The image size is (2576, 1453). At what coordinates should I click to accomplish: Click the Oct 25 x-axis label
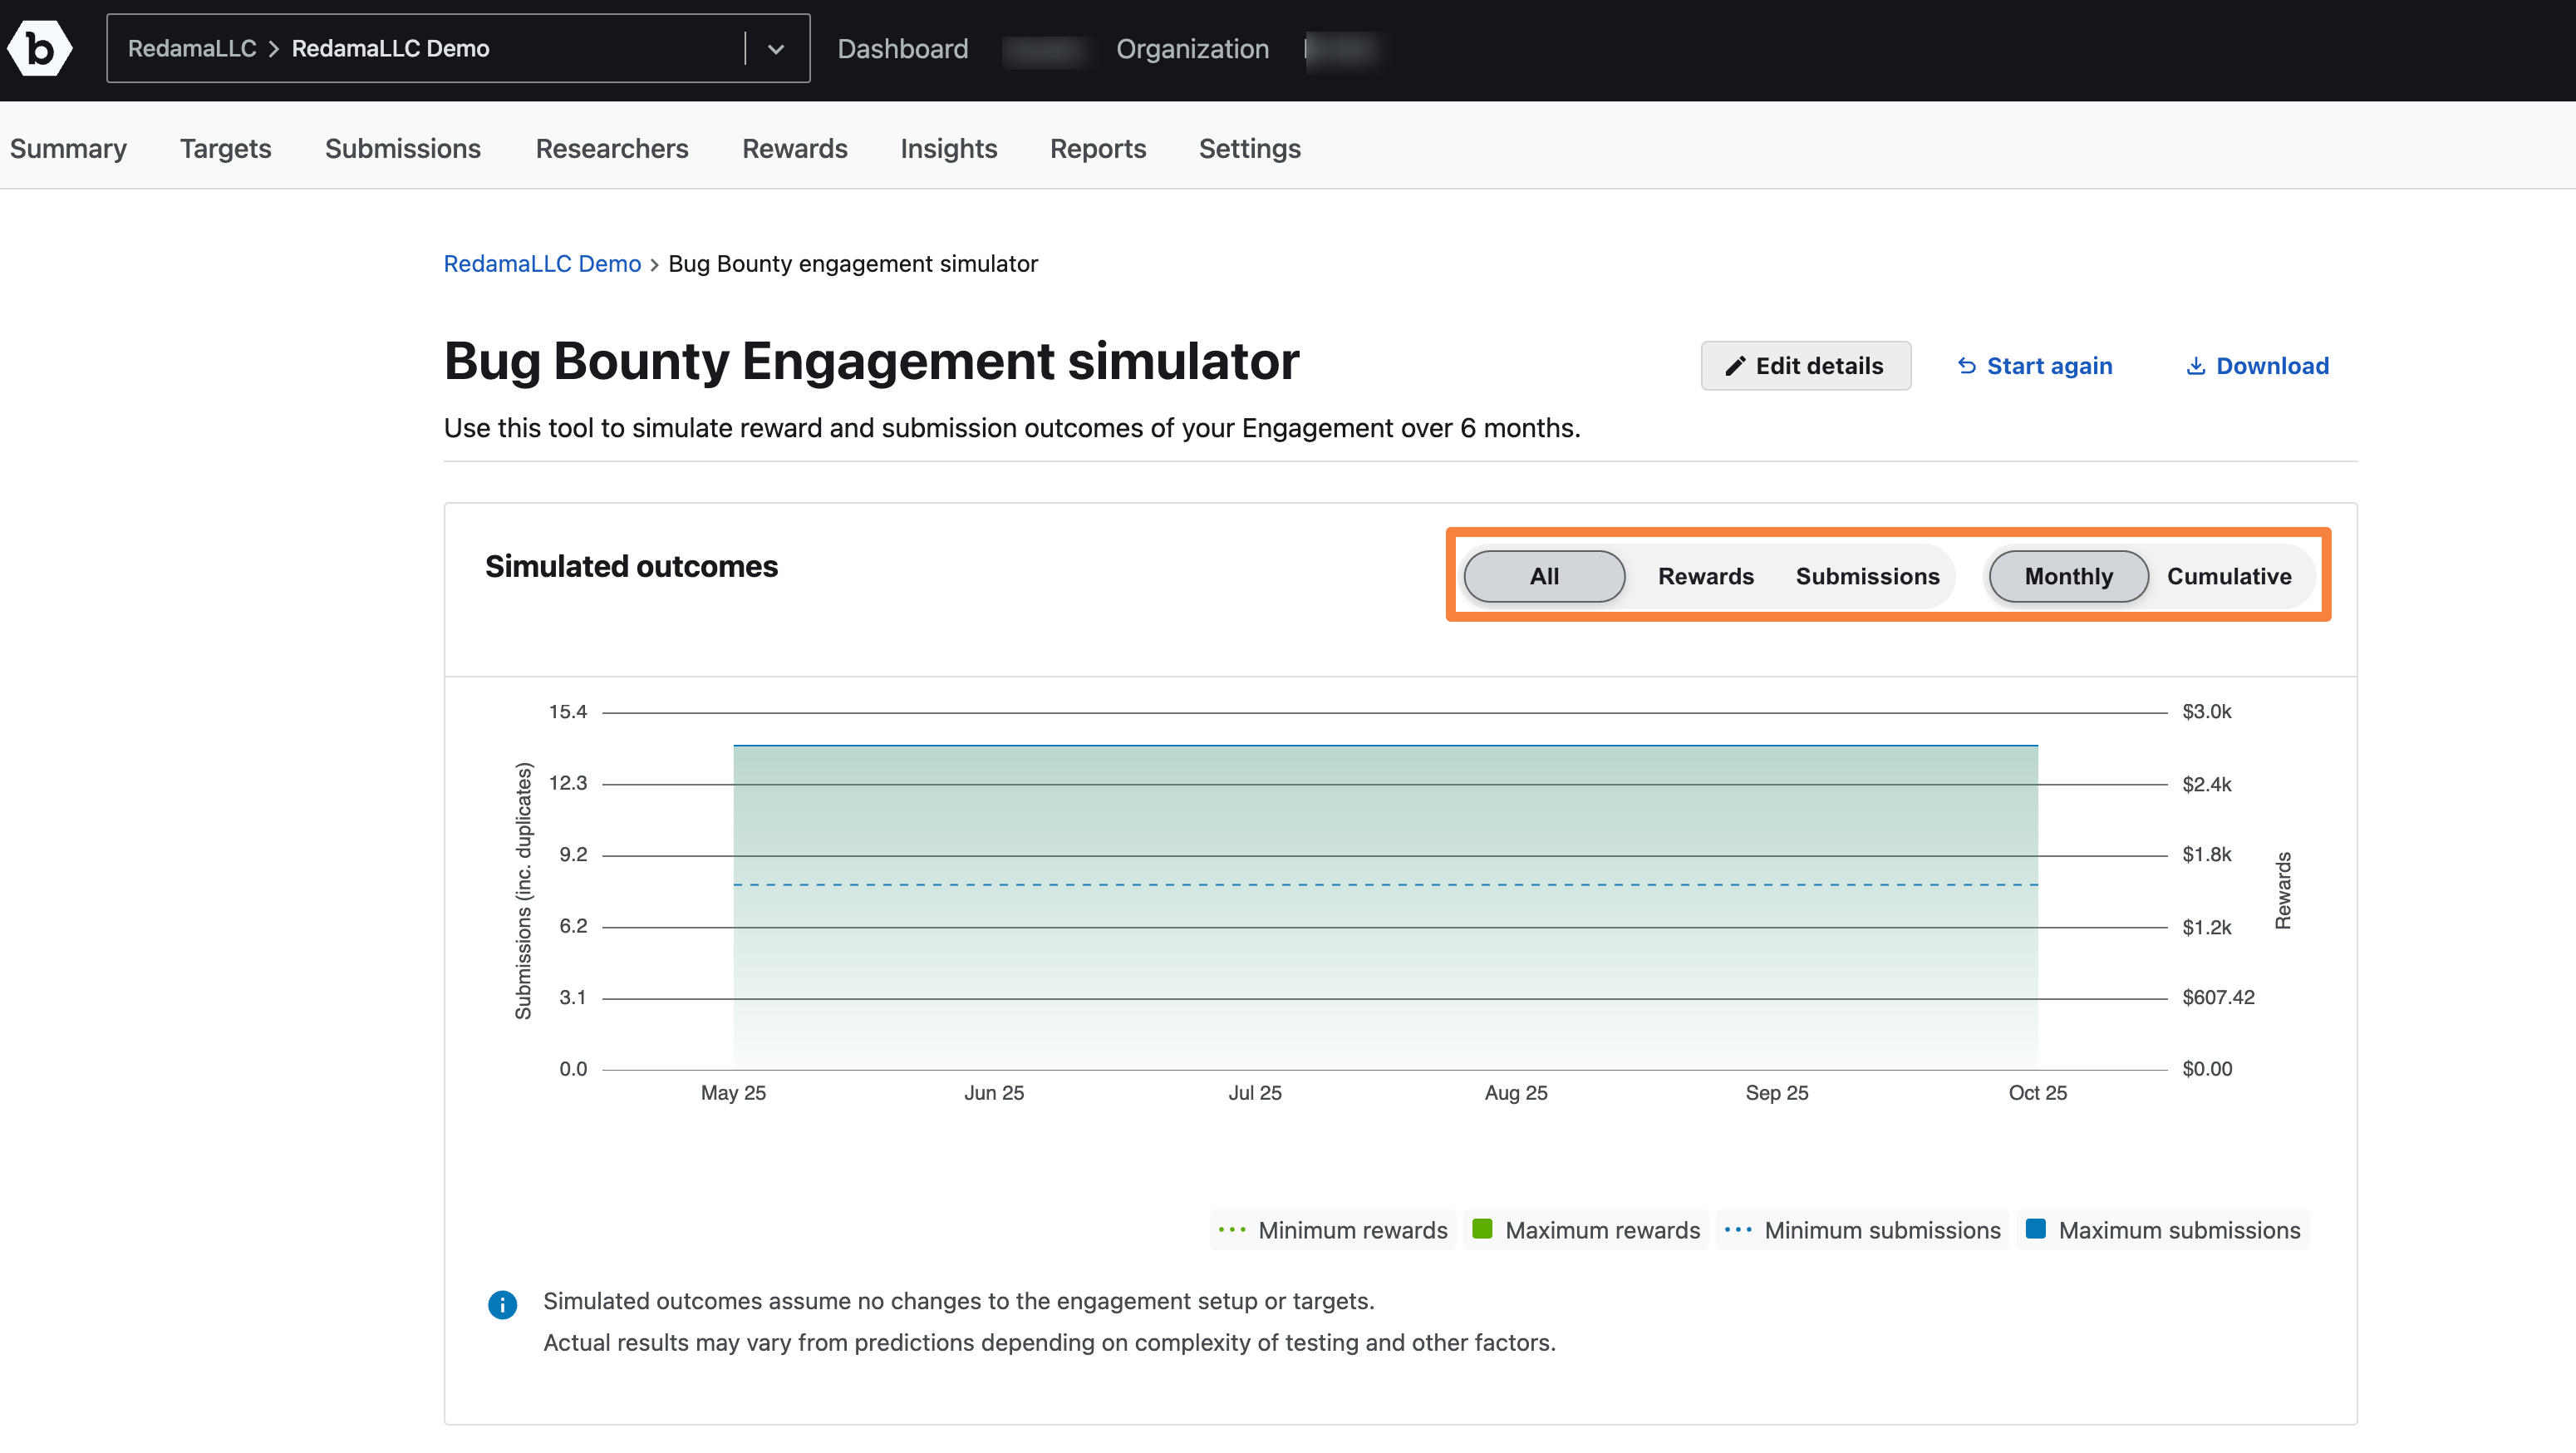(2038, 1093)
